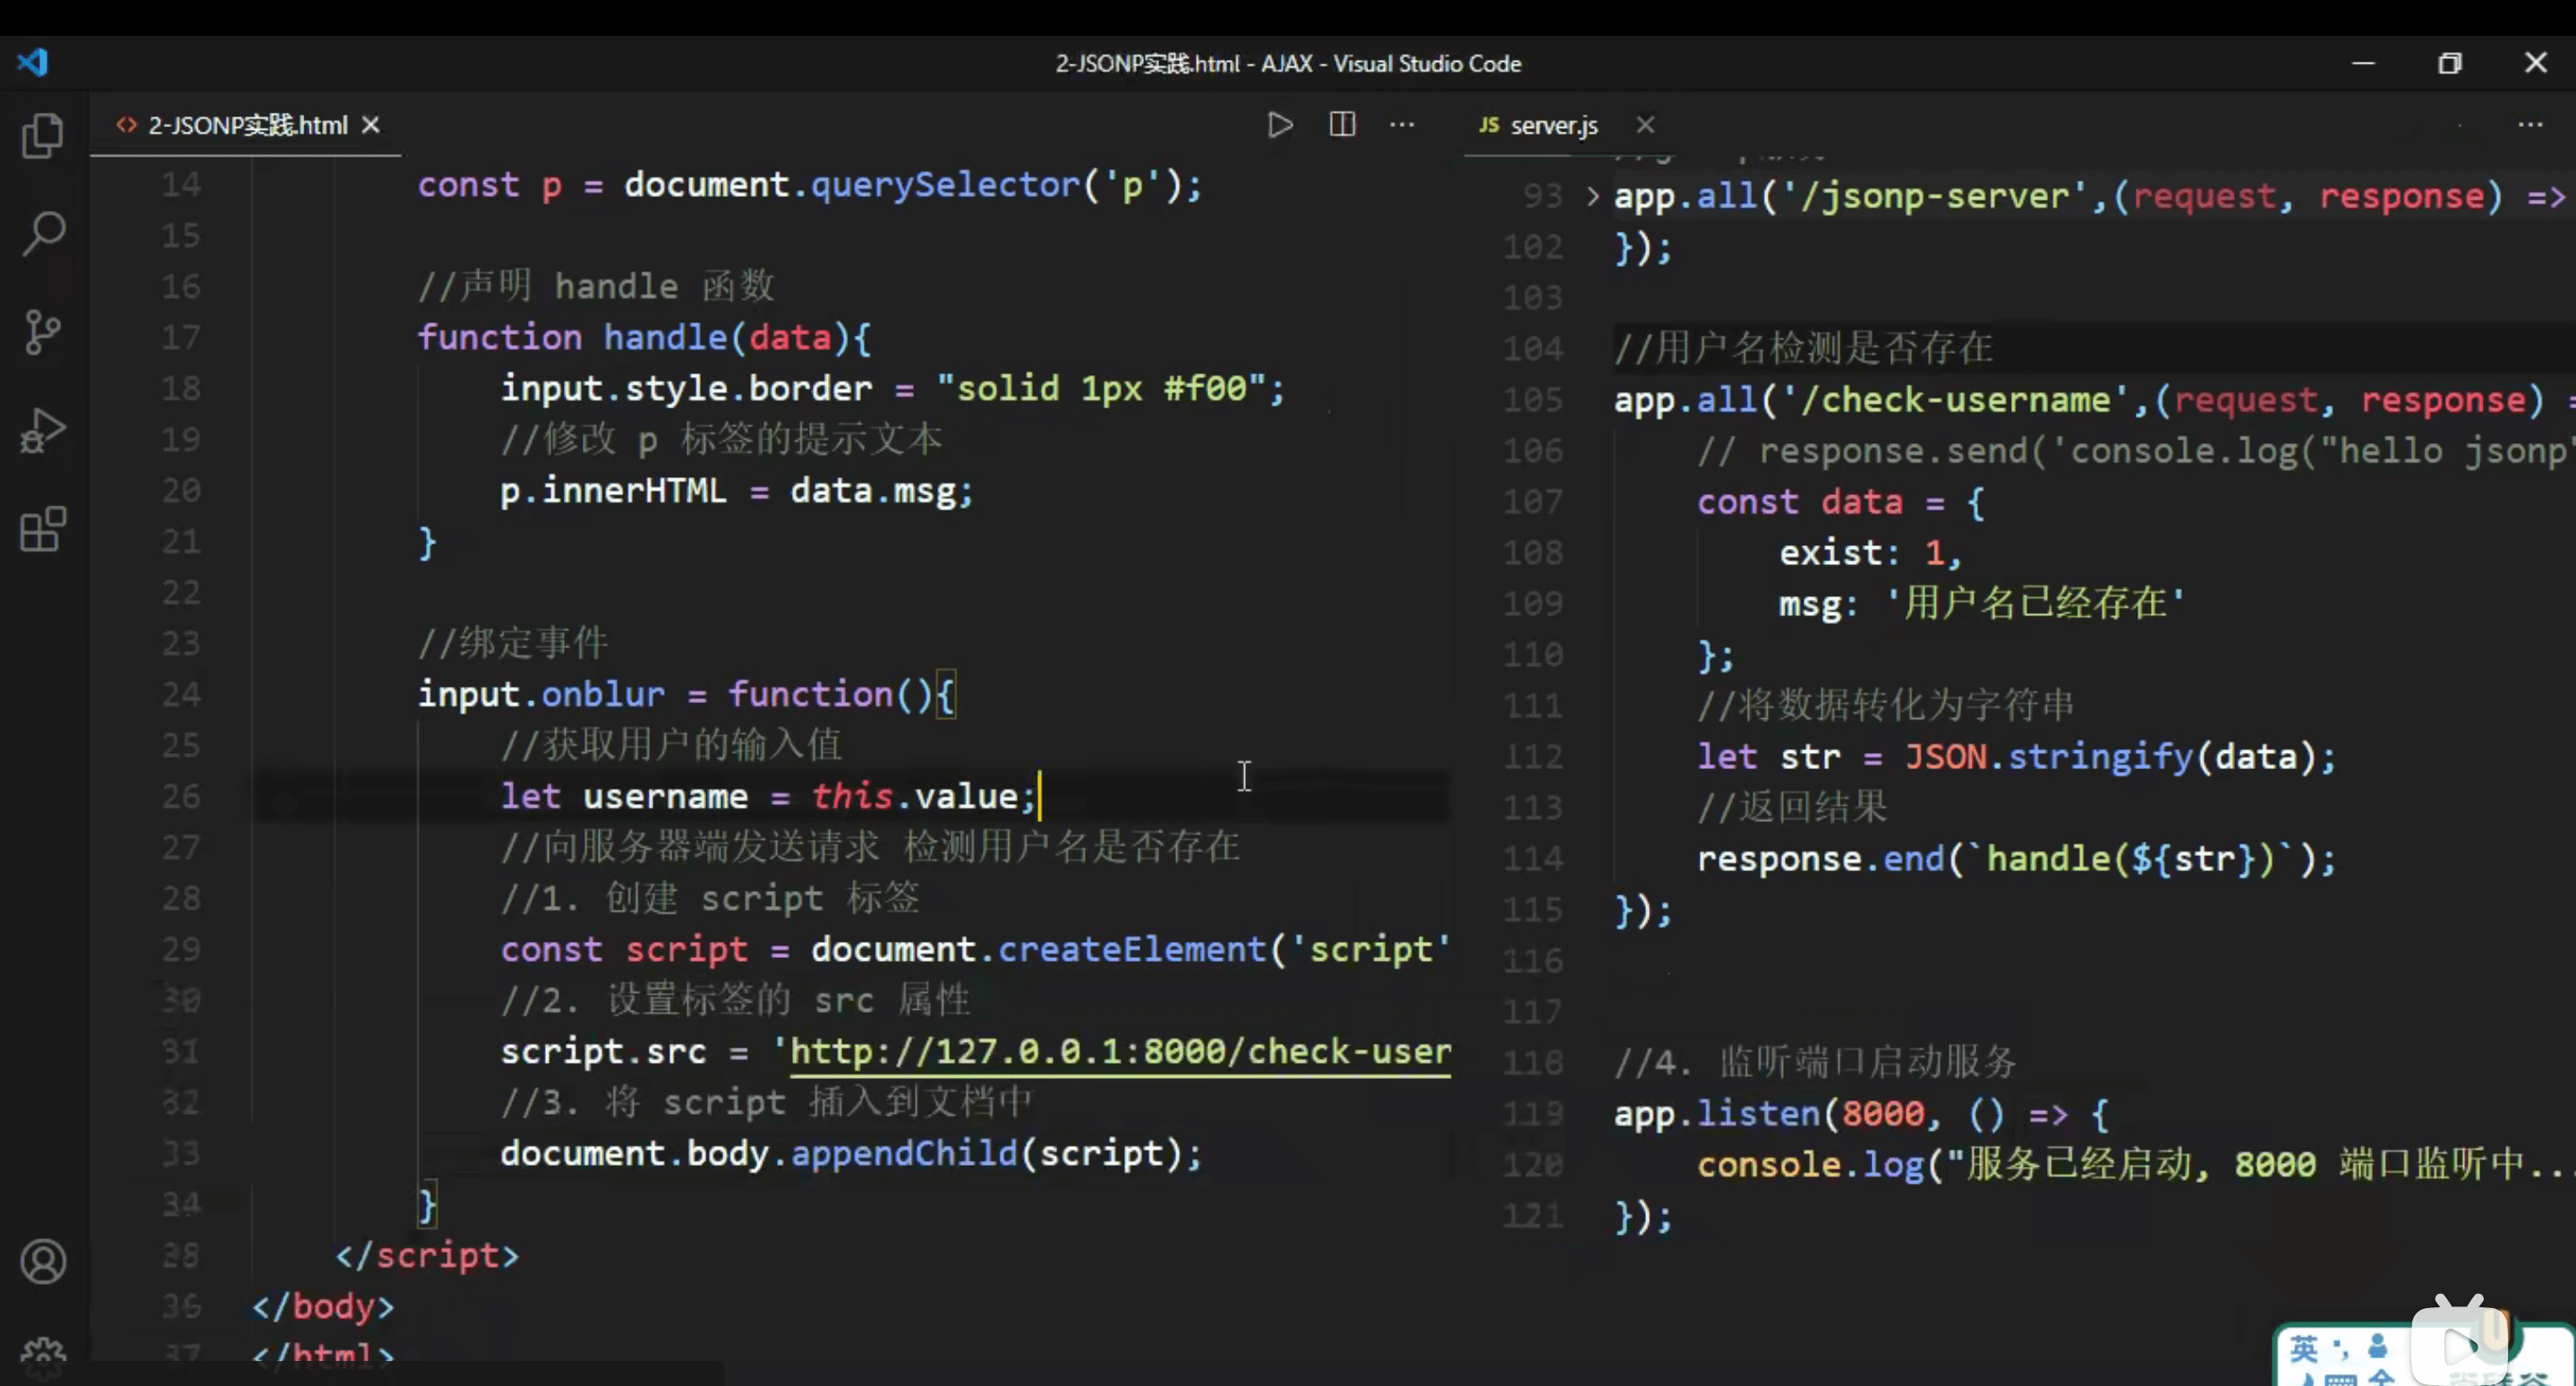Run the file with the play button
This screenshot has width=2576, height=1386.
click(1280, 125)
